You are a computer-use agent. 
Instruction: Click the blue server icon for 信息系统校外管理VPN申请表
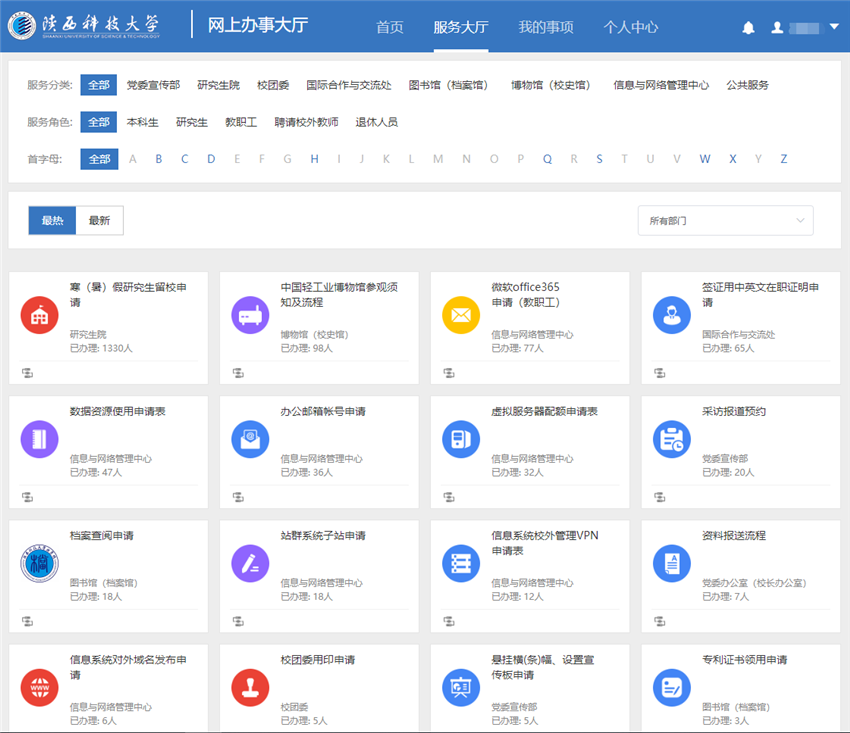461,563
